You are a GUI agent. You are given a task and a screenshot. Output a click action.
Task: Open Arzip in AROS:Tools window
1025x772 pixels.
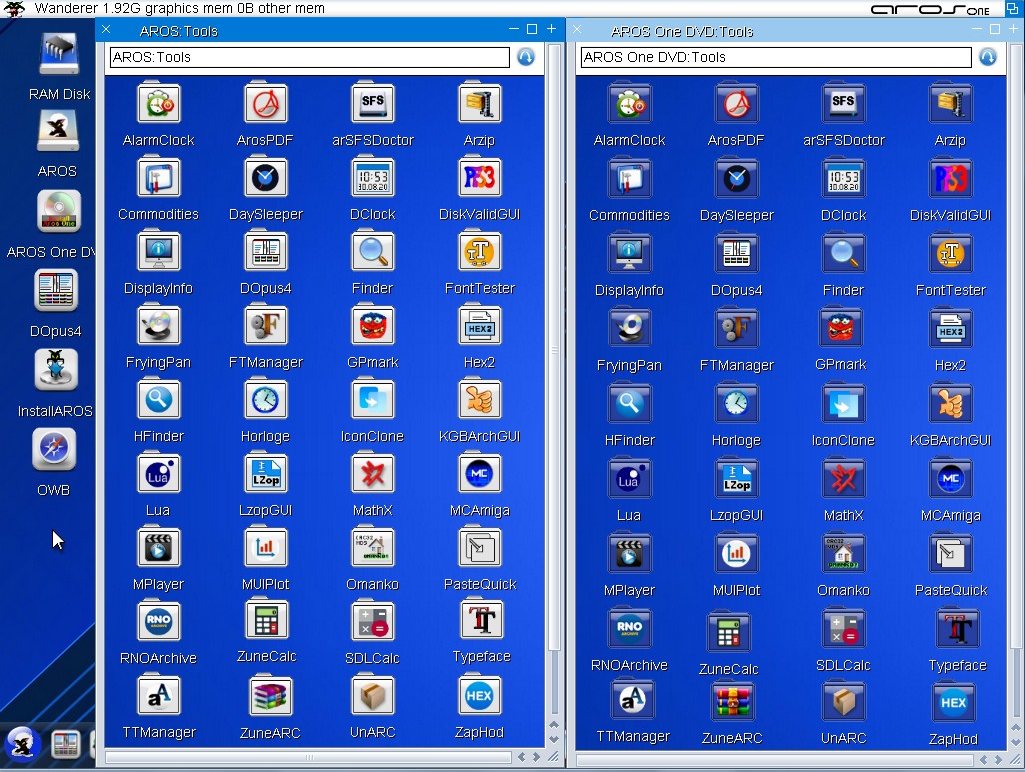[480, 103]
